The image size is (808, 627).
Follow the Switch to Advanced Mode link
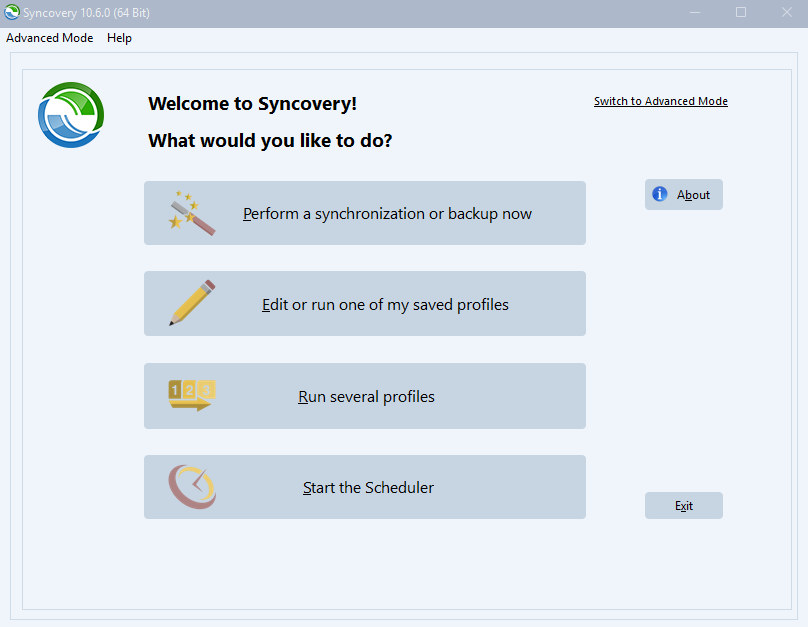[661, 101]
